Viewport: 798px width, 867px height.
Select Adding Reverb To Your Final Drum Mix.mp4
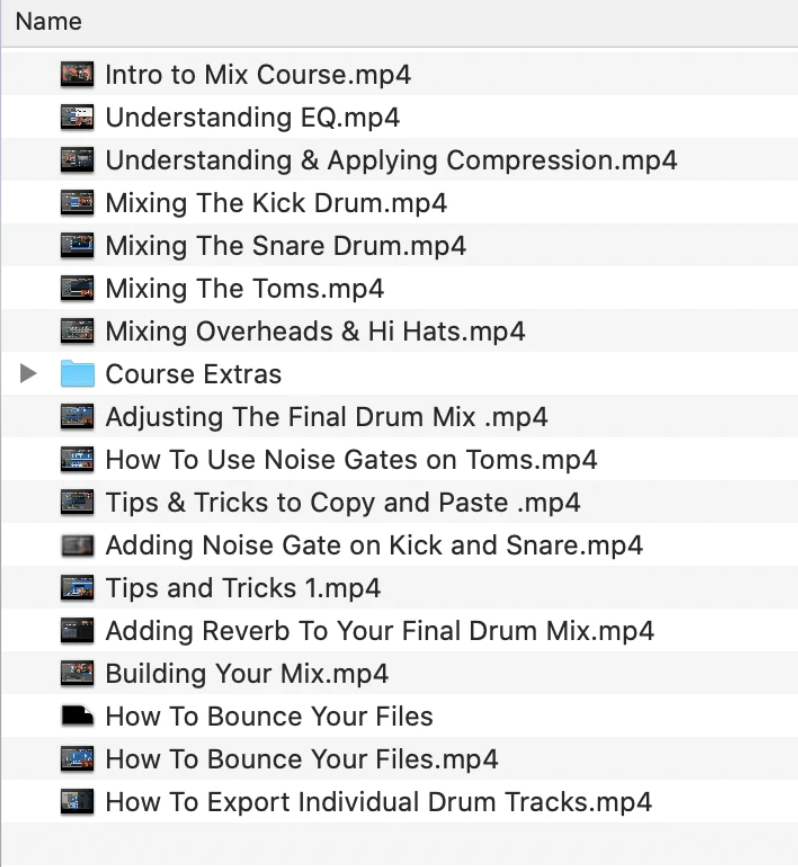[379, 631]
